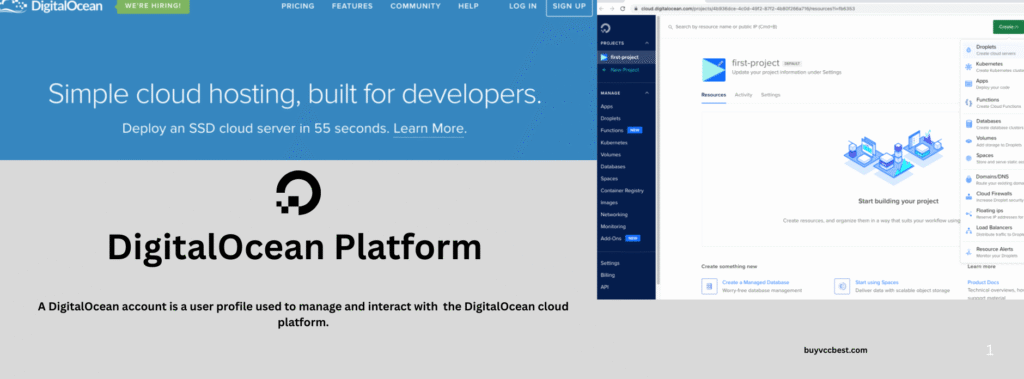Open the Product Docs link
Screen dimensions: 1024x379
(x=983, y=282)
